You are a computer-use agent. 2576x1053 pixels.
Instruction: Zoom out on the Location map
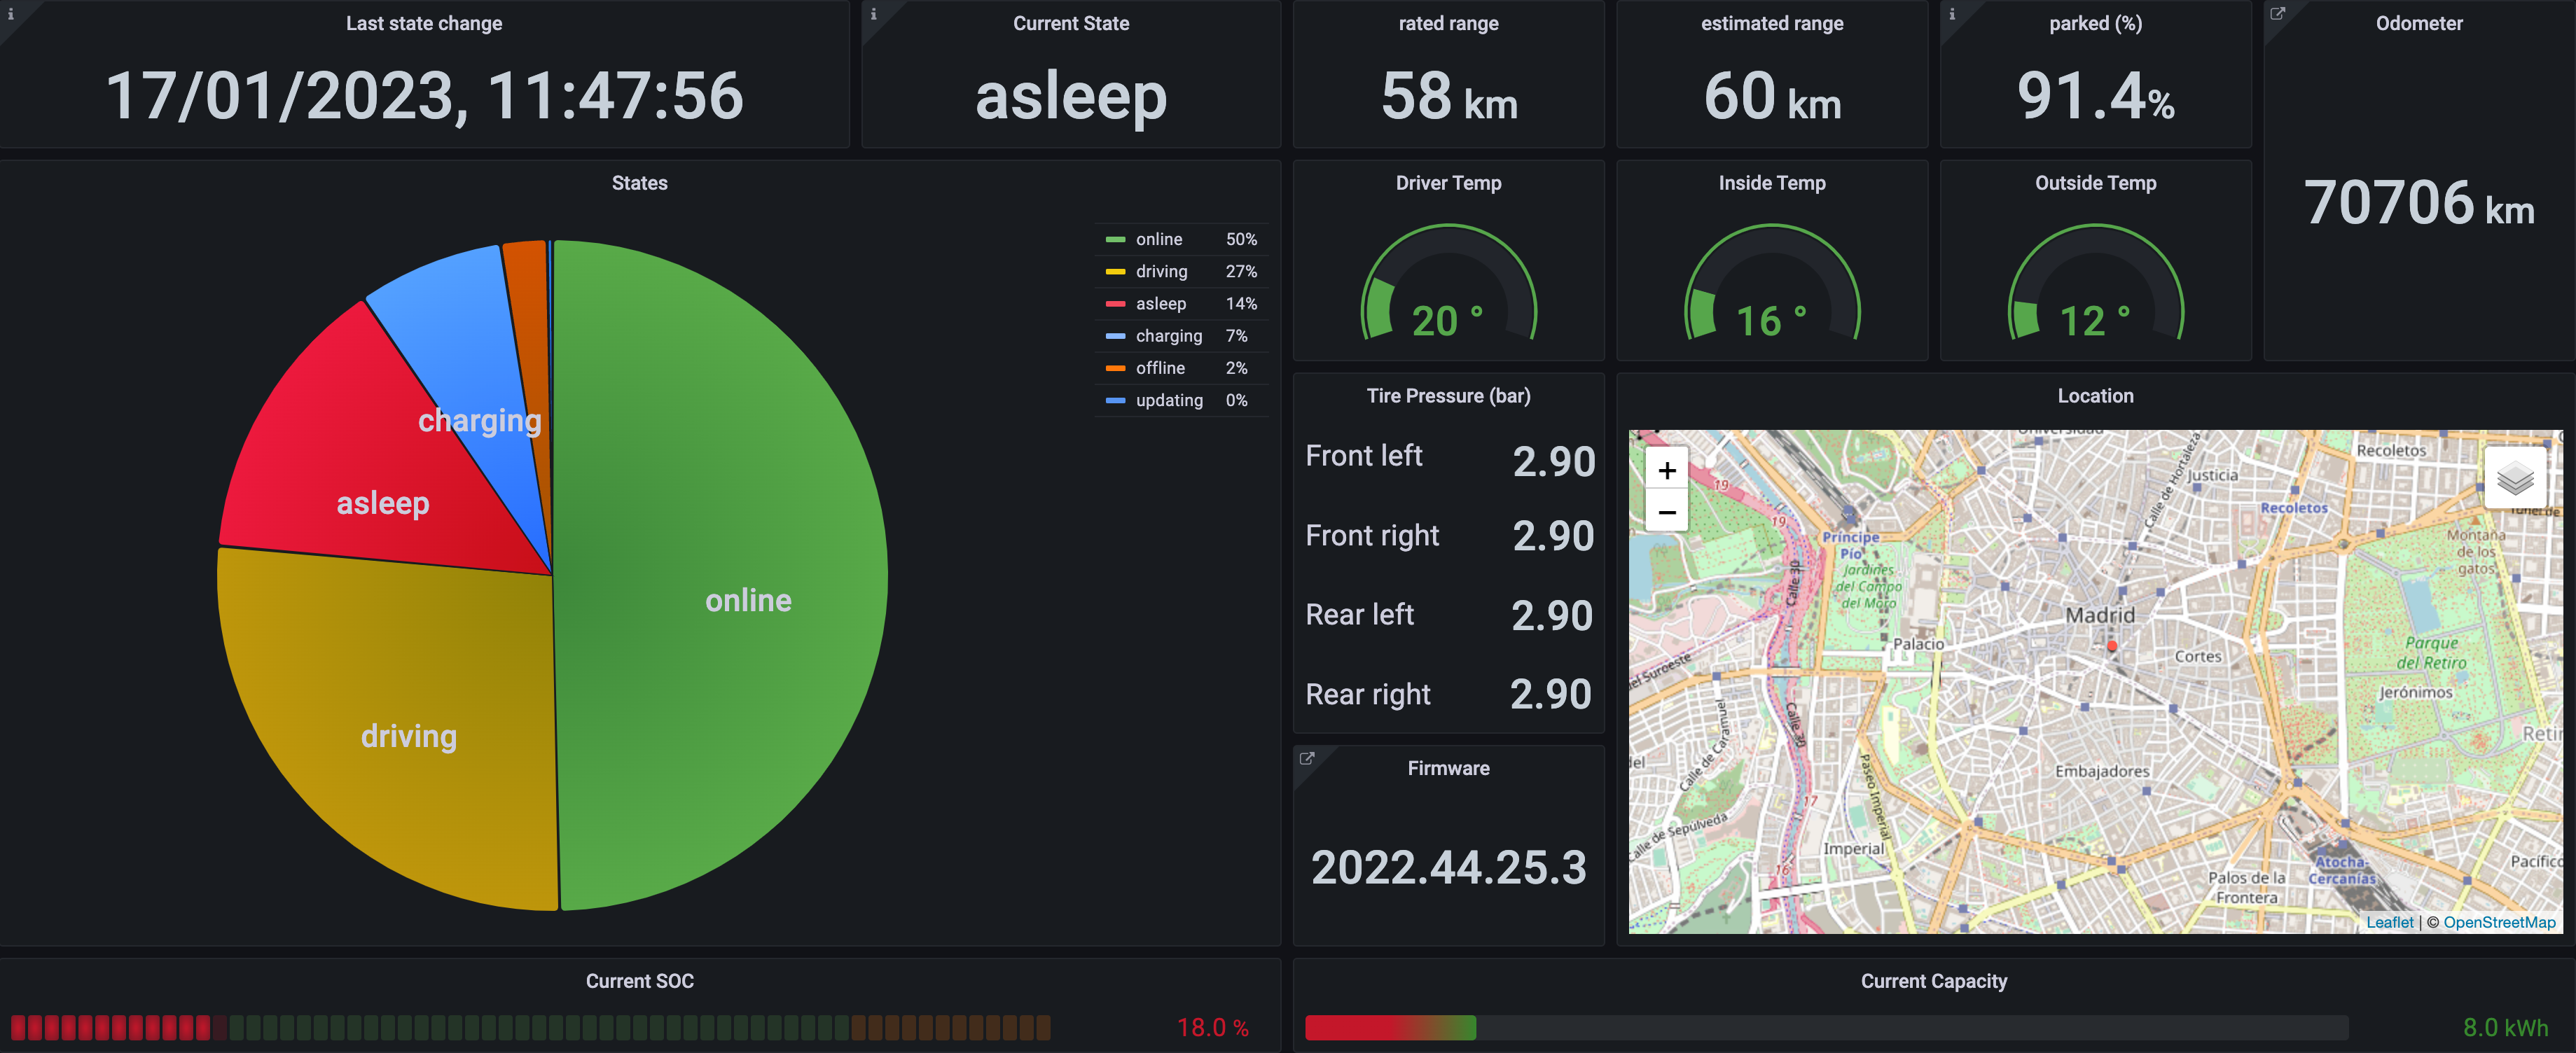(1666, 512)
